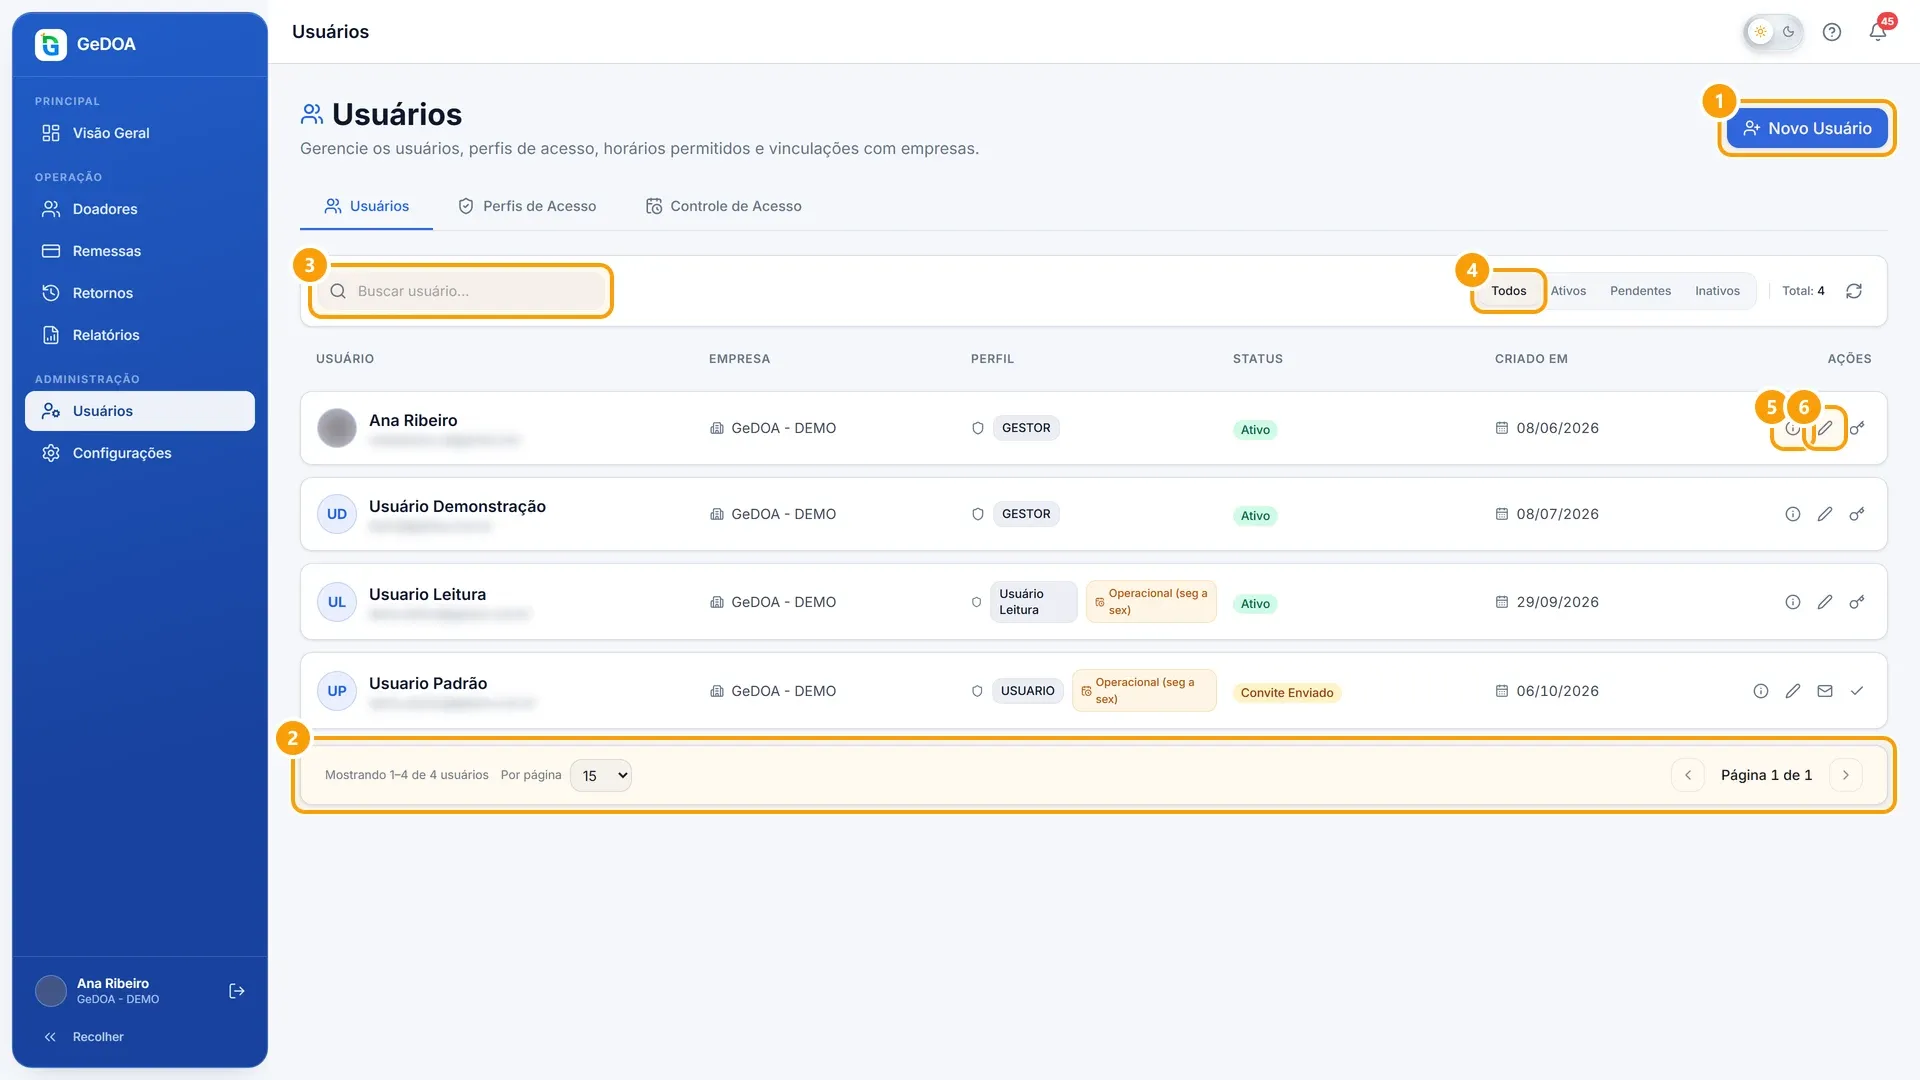Image resolution: width=1920 pixels, height=1080 pixels.
Task: View info icon for Usuario Leitura
Action: pos(1792,602)
